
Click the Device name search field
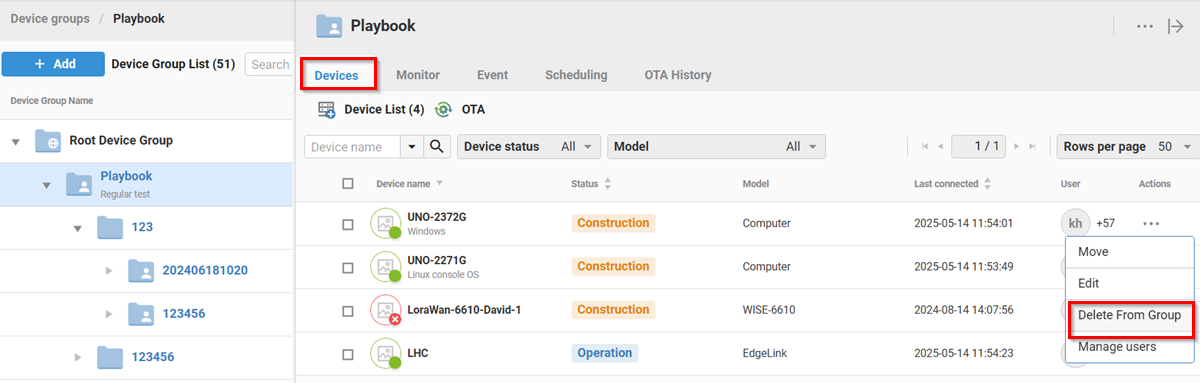point(353,147)
